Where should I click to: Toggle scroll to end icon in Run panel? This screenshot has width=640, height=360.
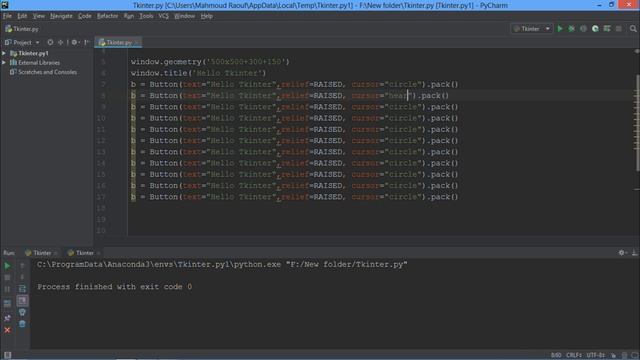(22, 301)
